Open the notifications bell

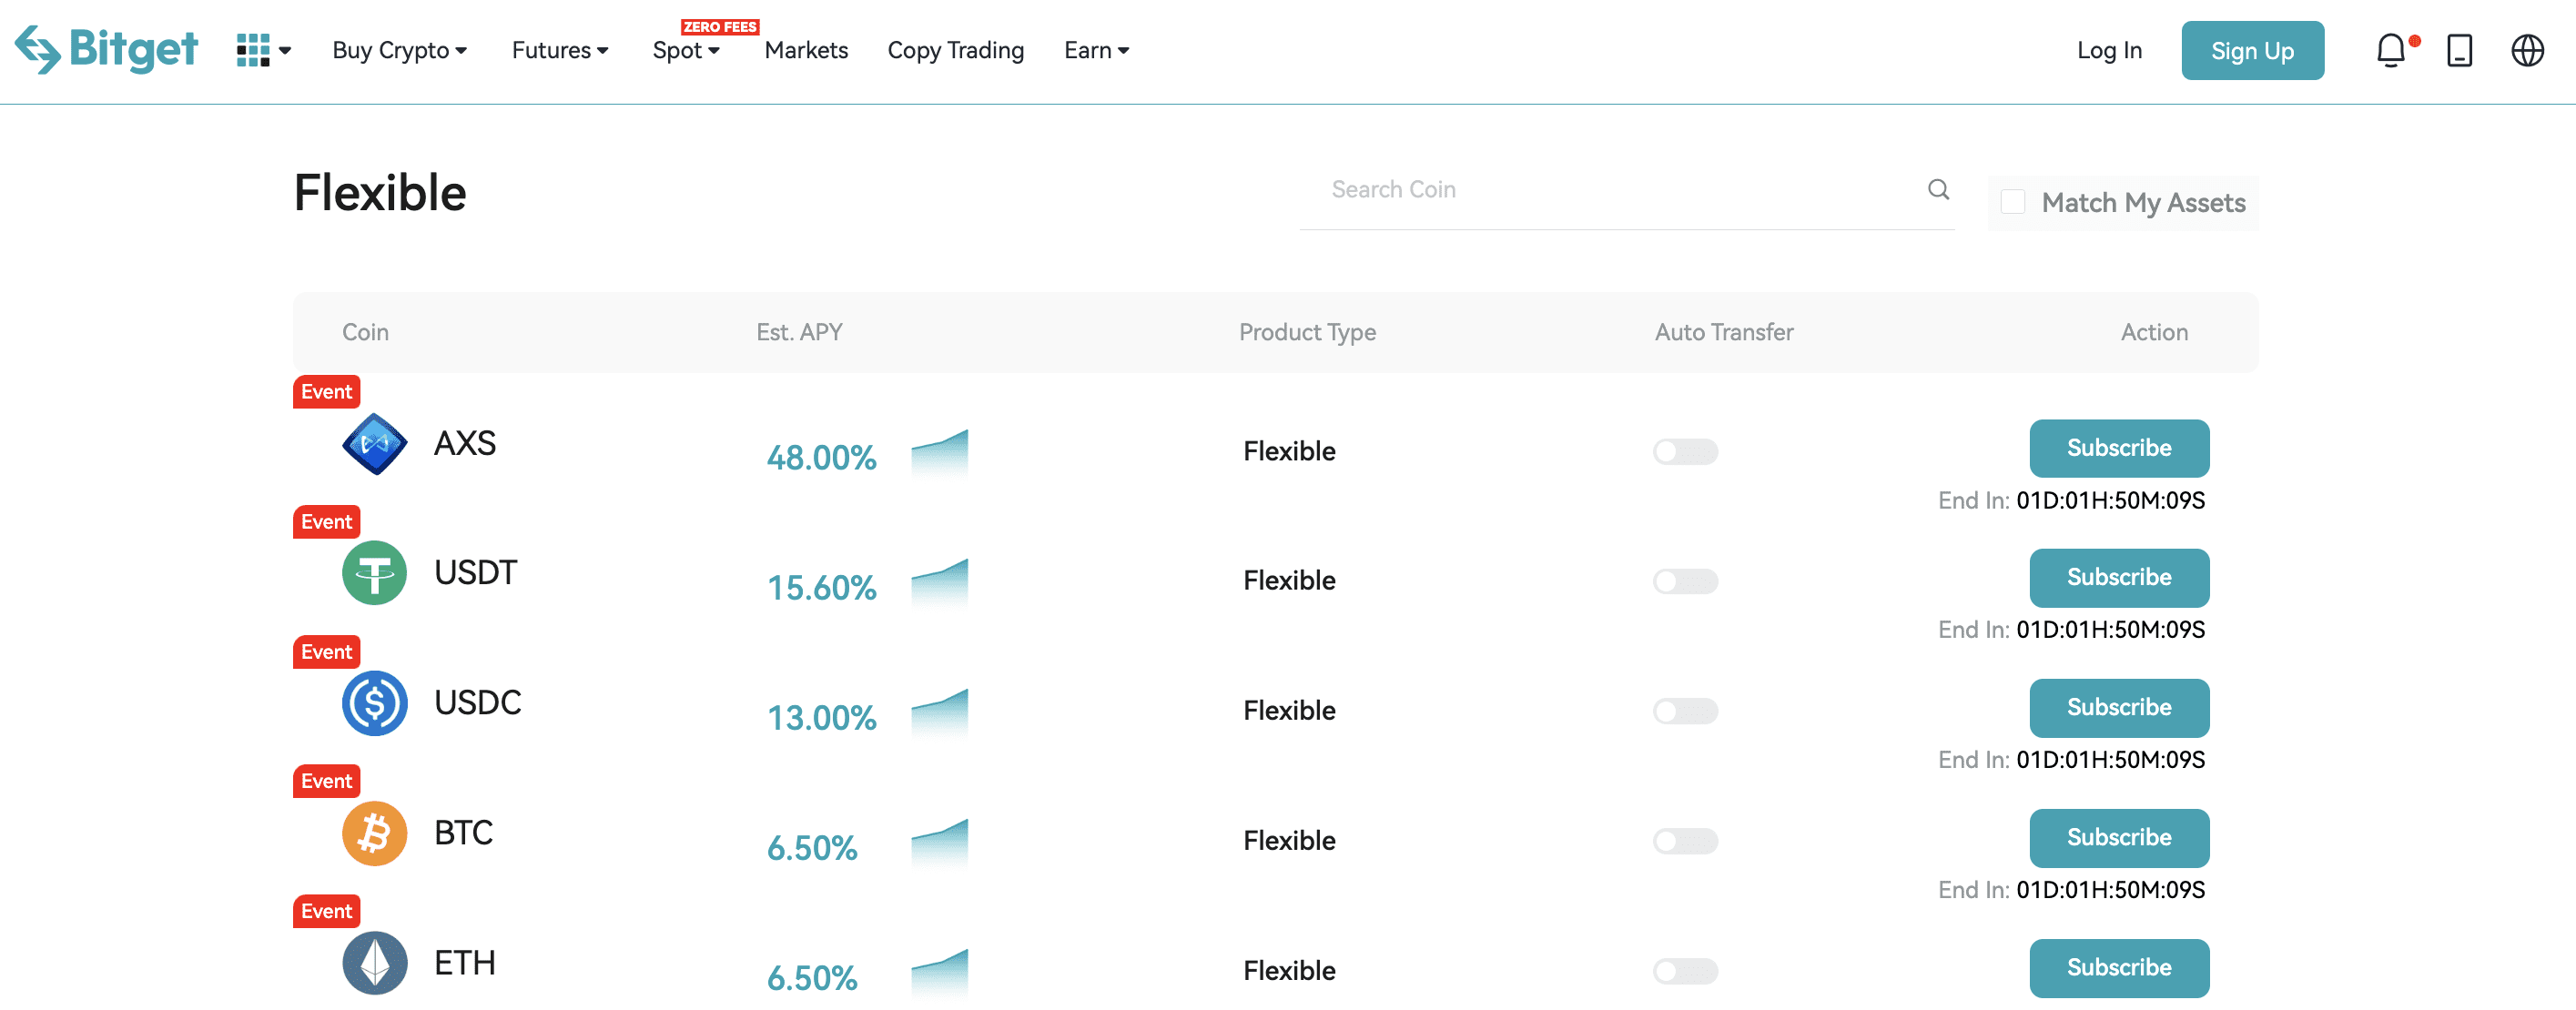2390,50
